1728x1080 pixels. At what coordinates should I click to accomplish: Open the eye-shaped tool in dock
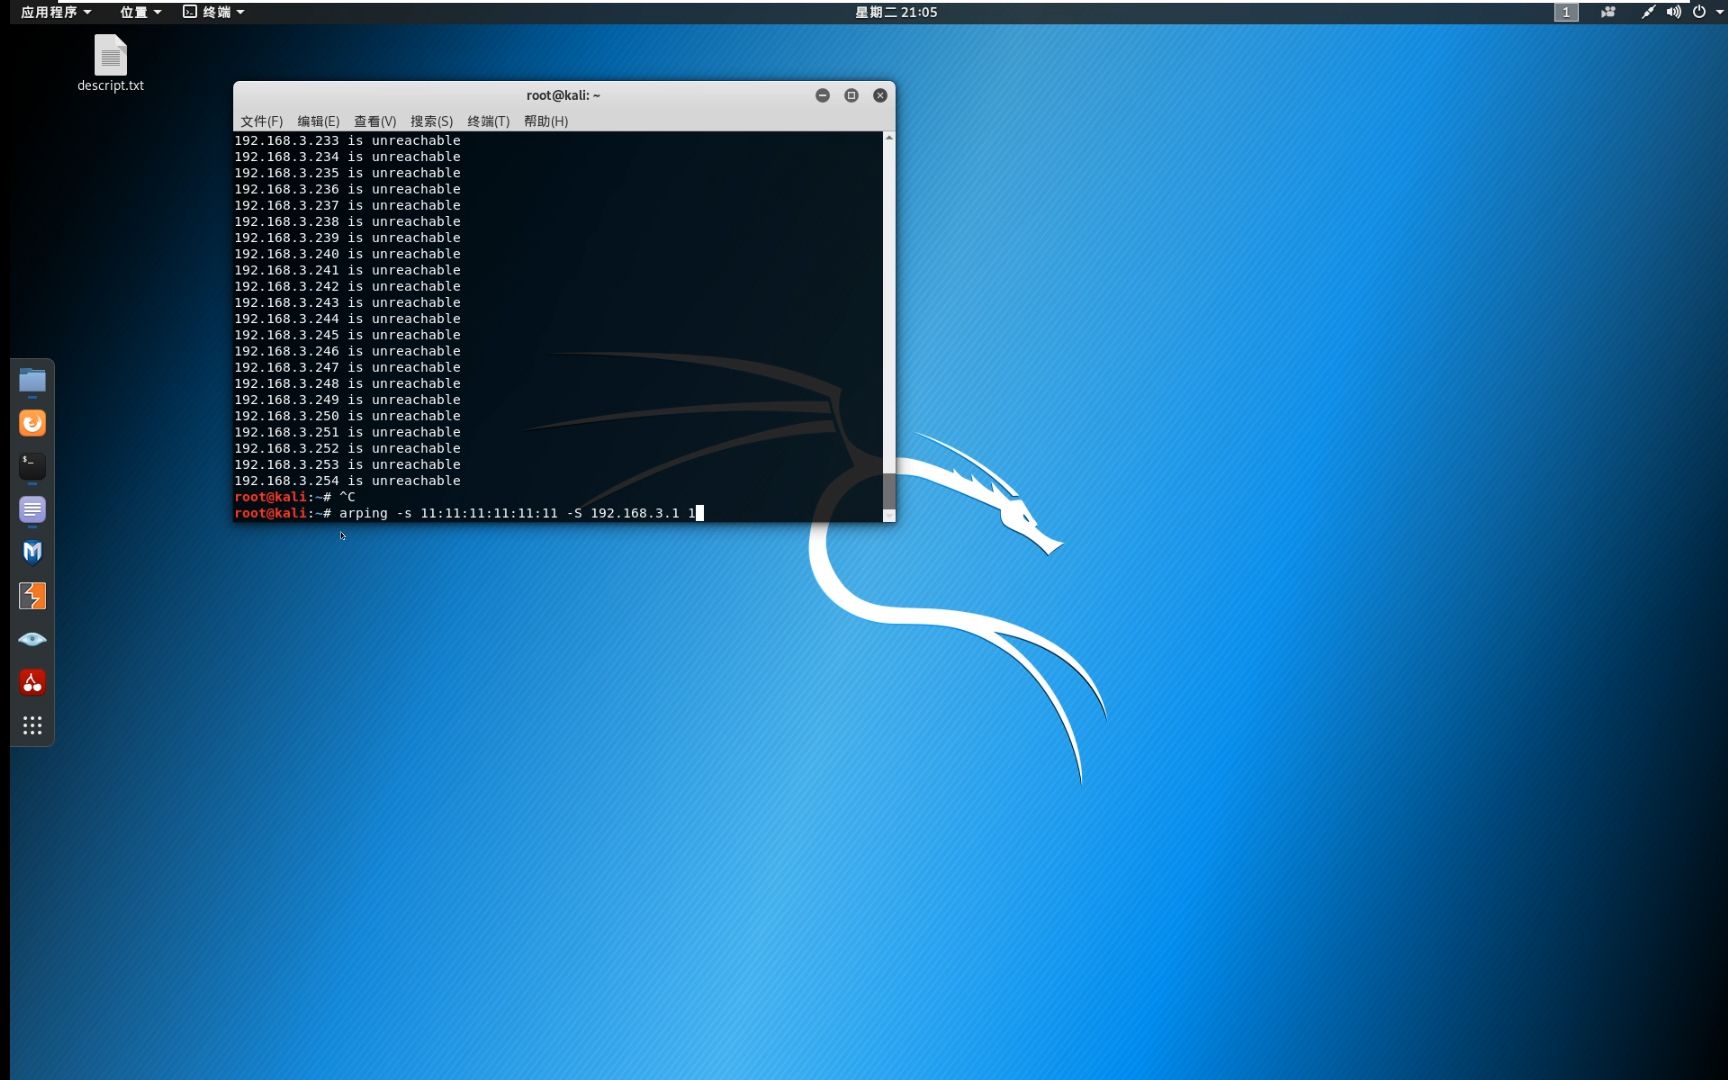coord(32,639)
